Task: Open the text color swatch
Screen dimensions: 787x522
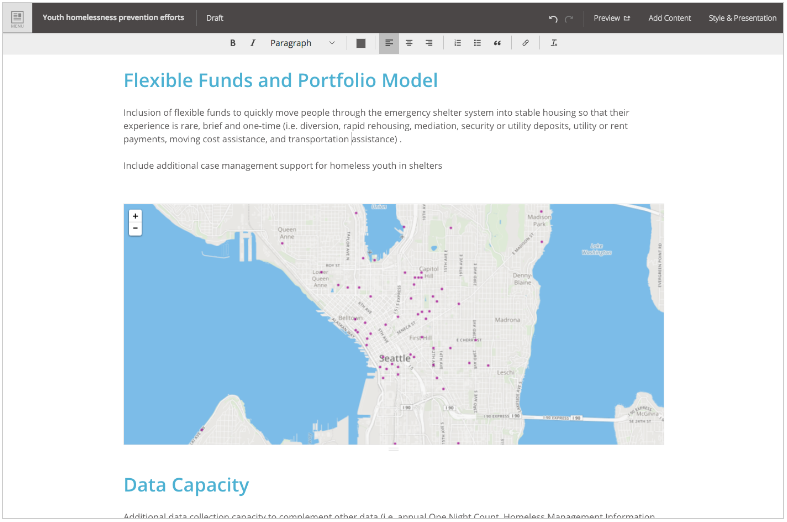Action: 360,43
